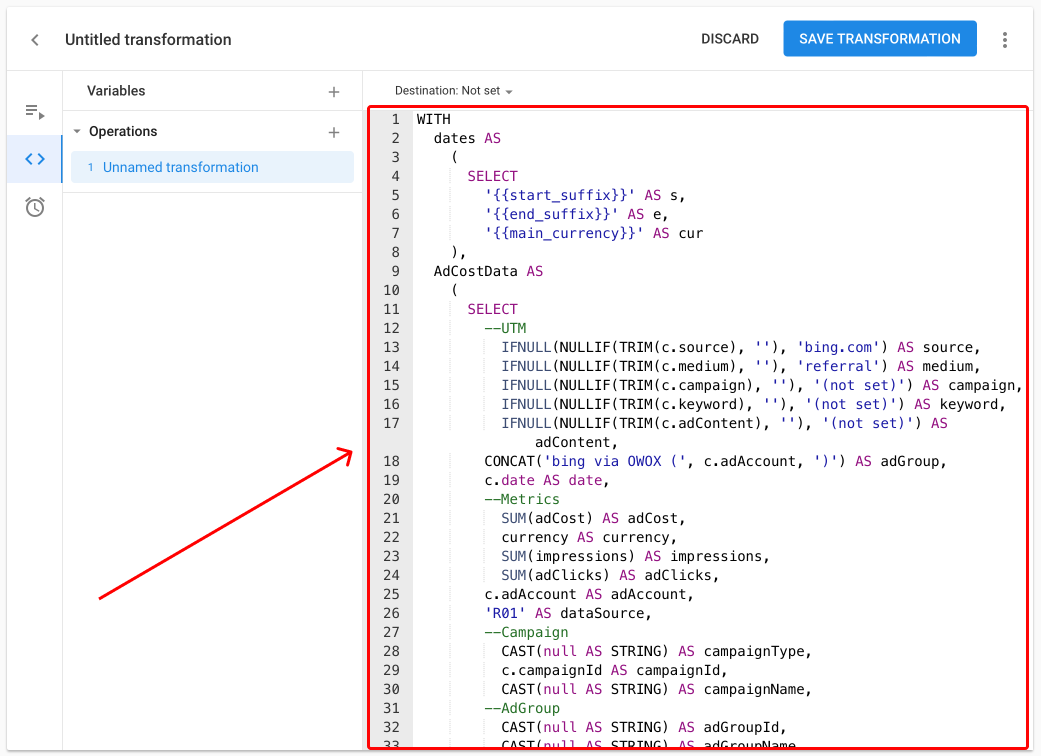Click the SUM(adClicks) line
Image resolution: width=1041 pixels, height=756 pixels.
click(610, 575)
